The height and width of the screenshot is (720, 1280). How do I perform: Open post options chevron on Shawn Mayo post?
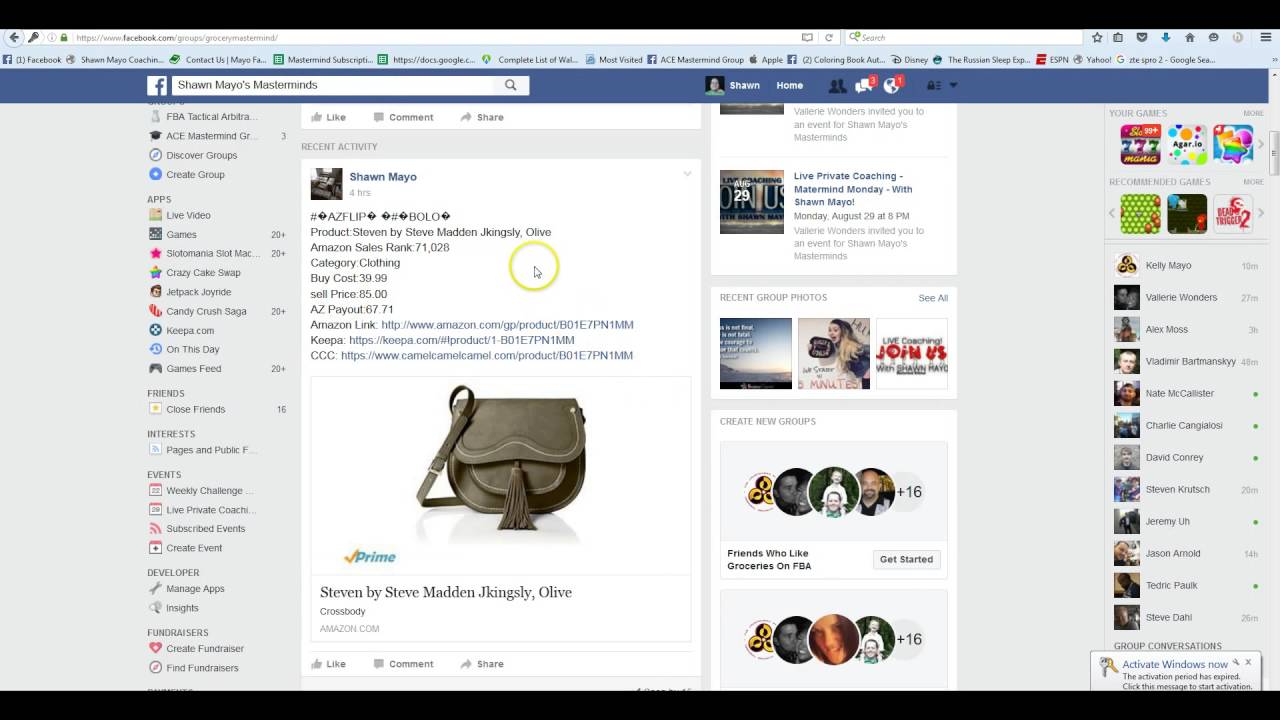(x=687, y=174)
